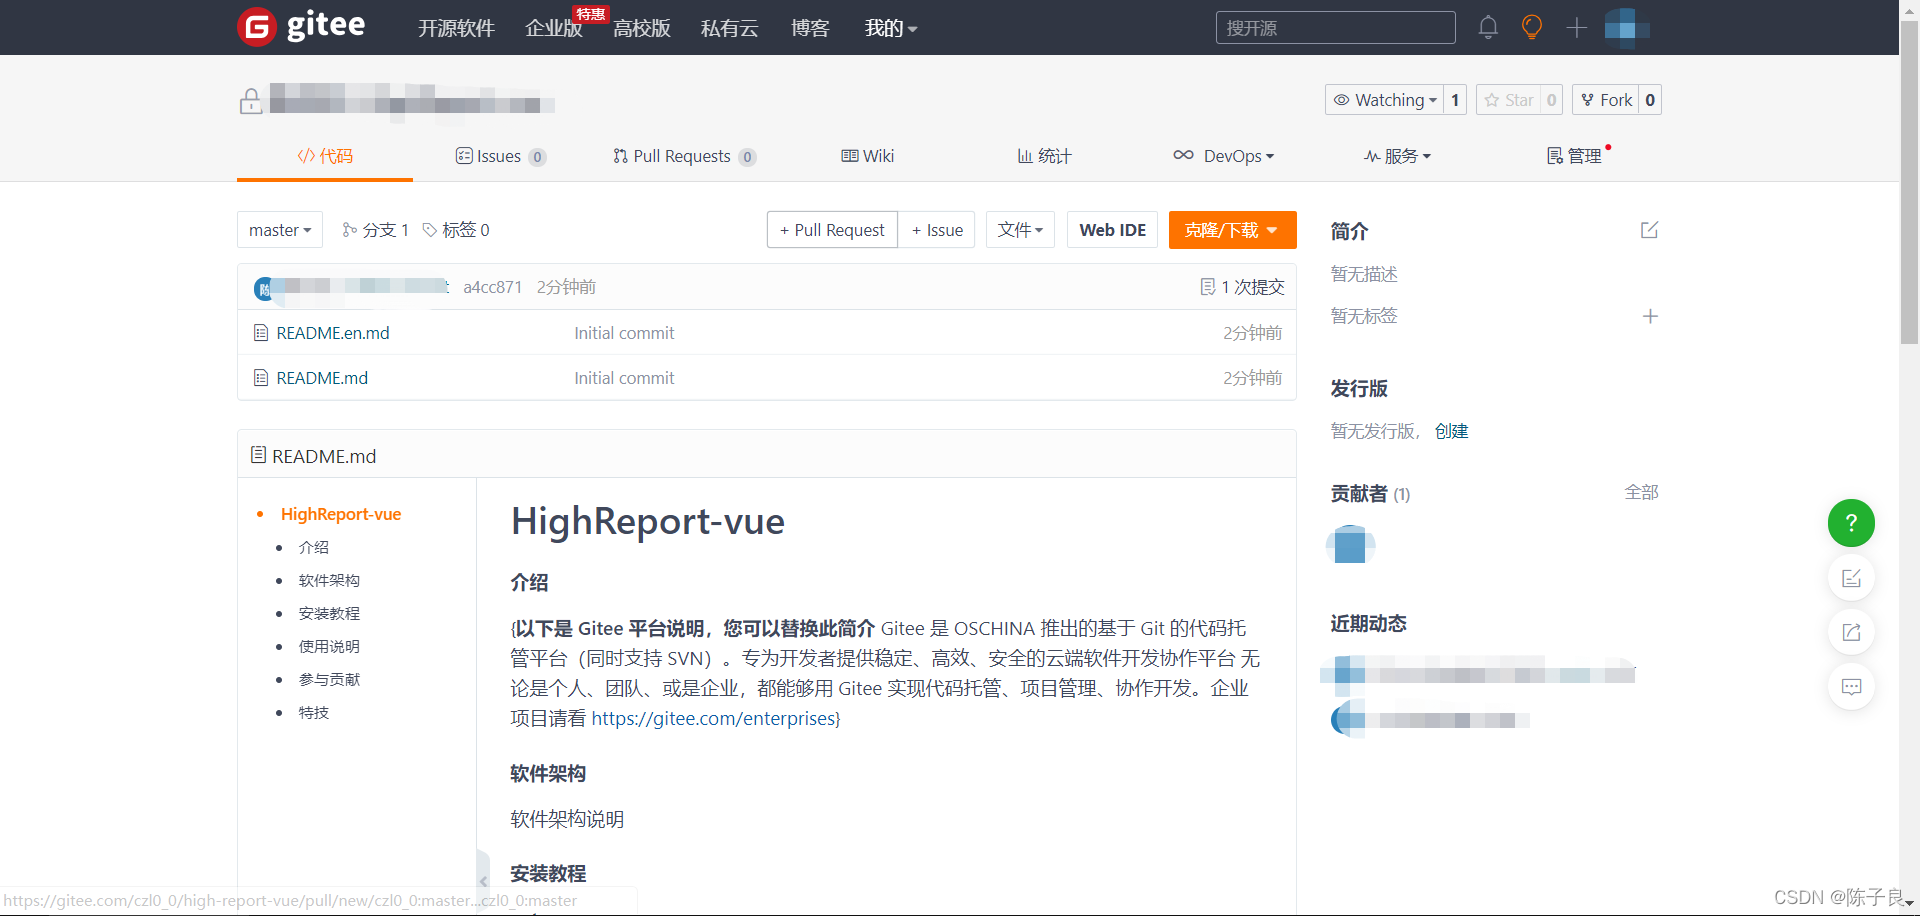Image resolution: width=1920 pixels, height=916 pixels.
Task: View 分支 1 branches
Action: (376, 230)
